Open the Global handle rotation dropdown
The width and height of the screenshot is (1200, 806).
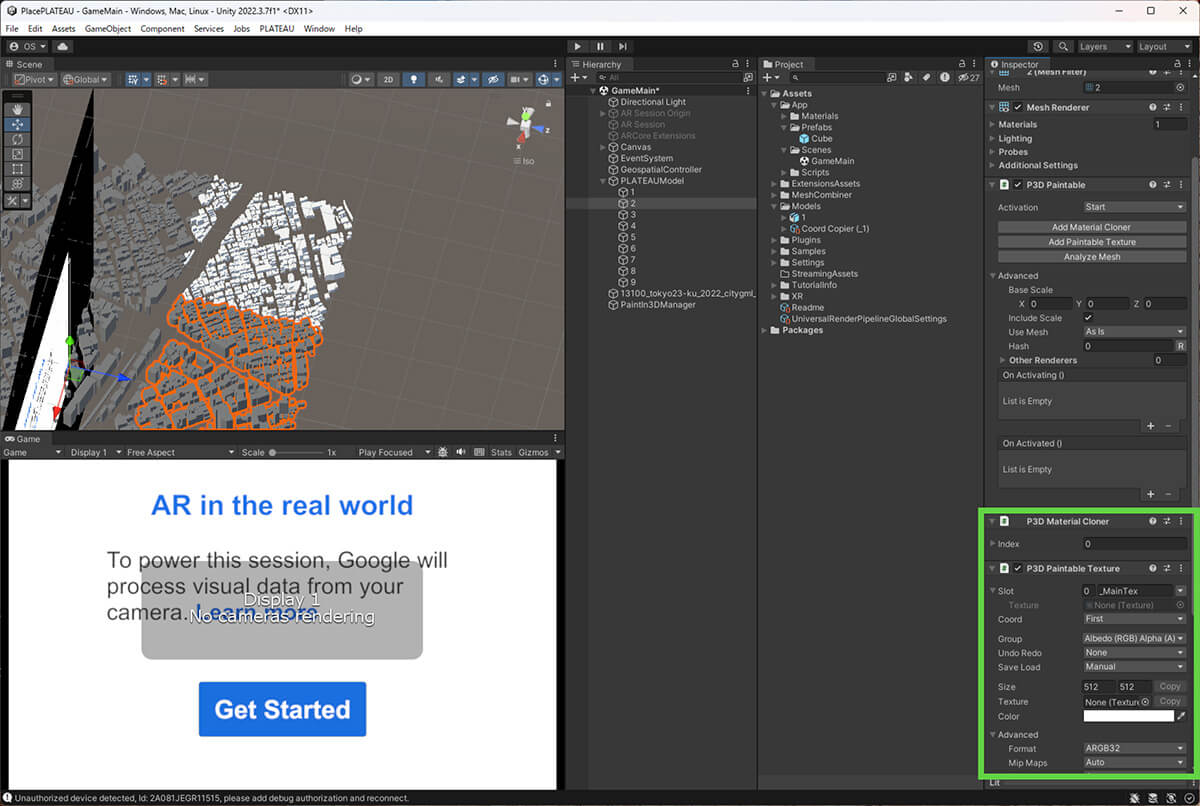[x=85, y=79]
